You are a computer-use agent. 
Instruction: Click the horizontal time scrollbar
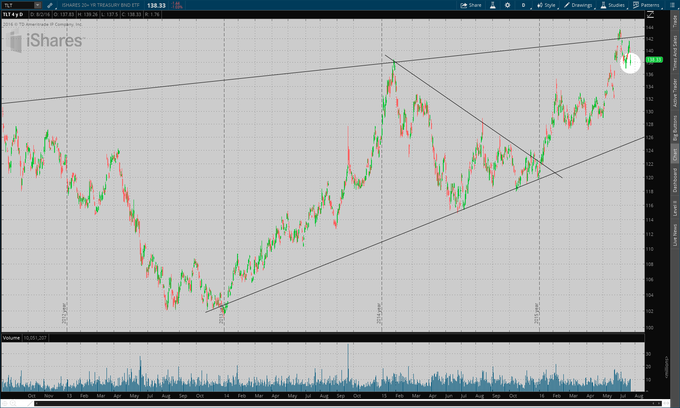click(x=348, y=404)
